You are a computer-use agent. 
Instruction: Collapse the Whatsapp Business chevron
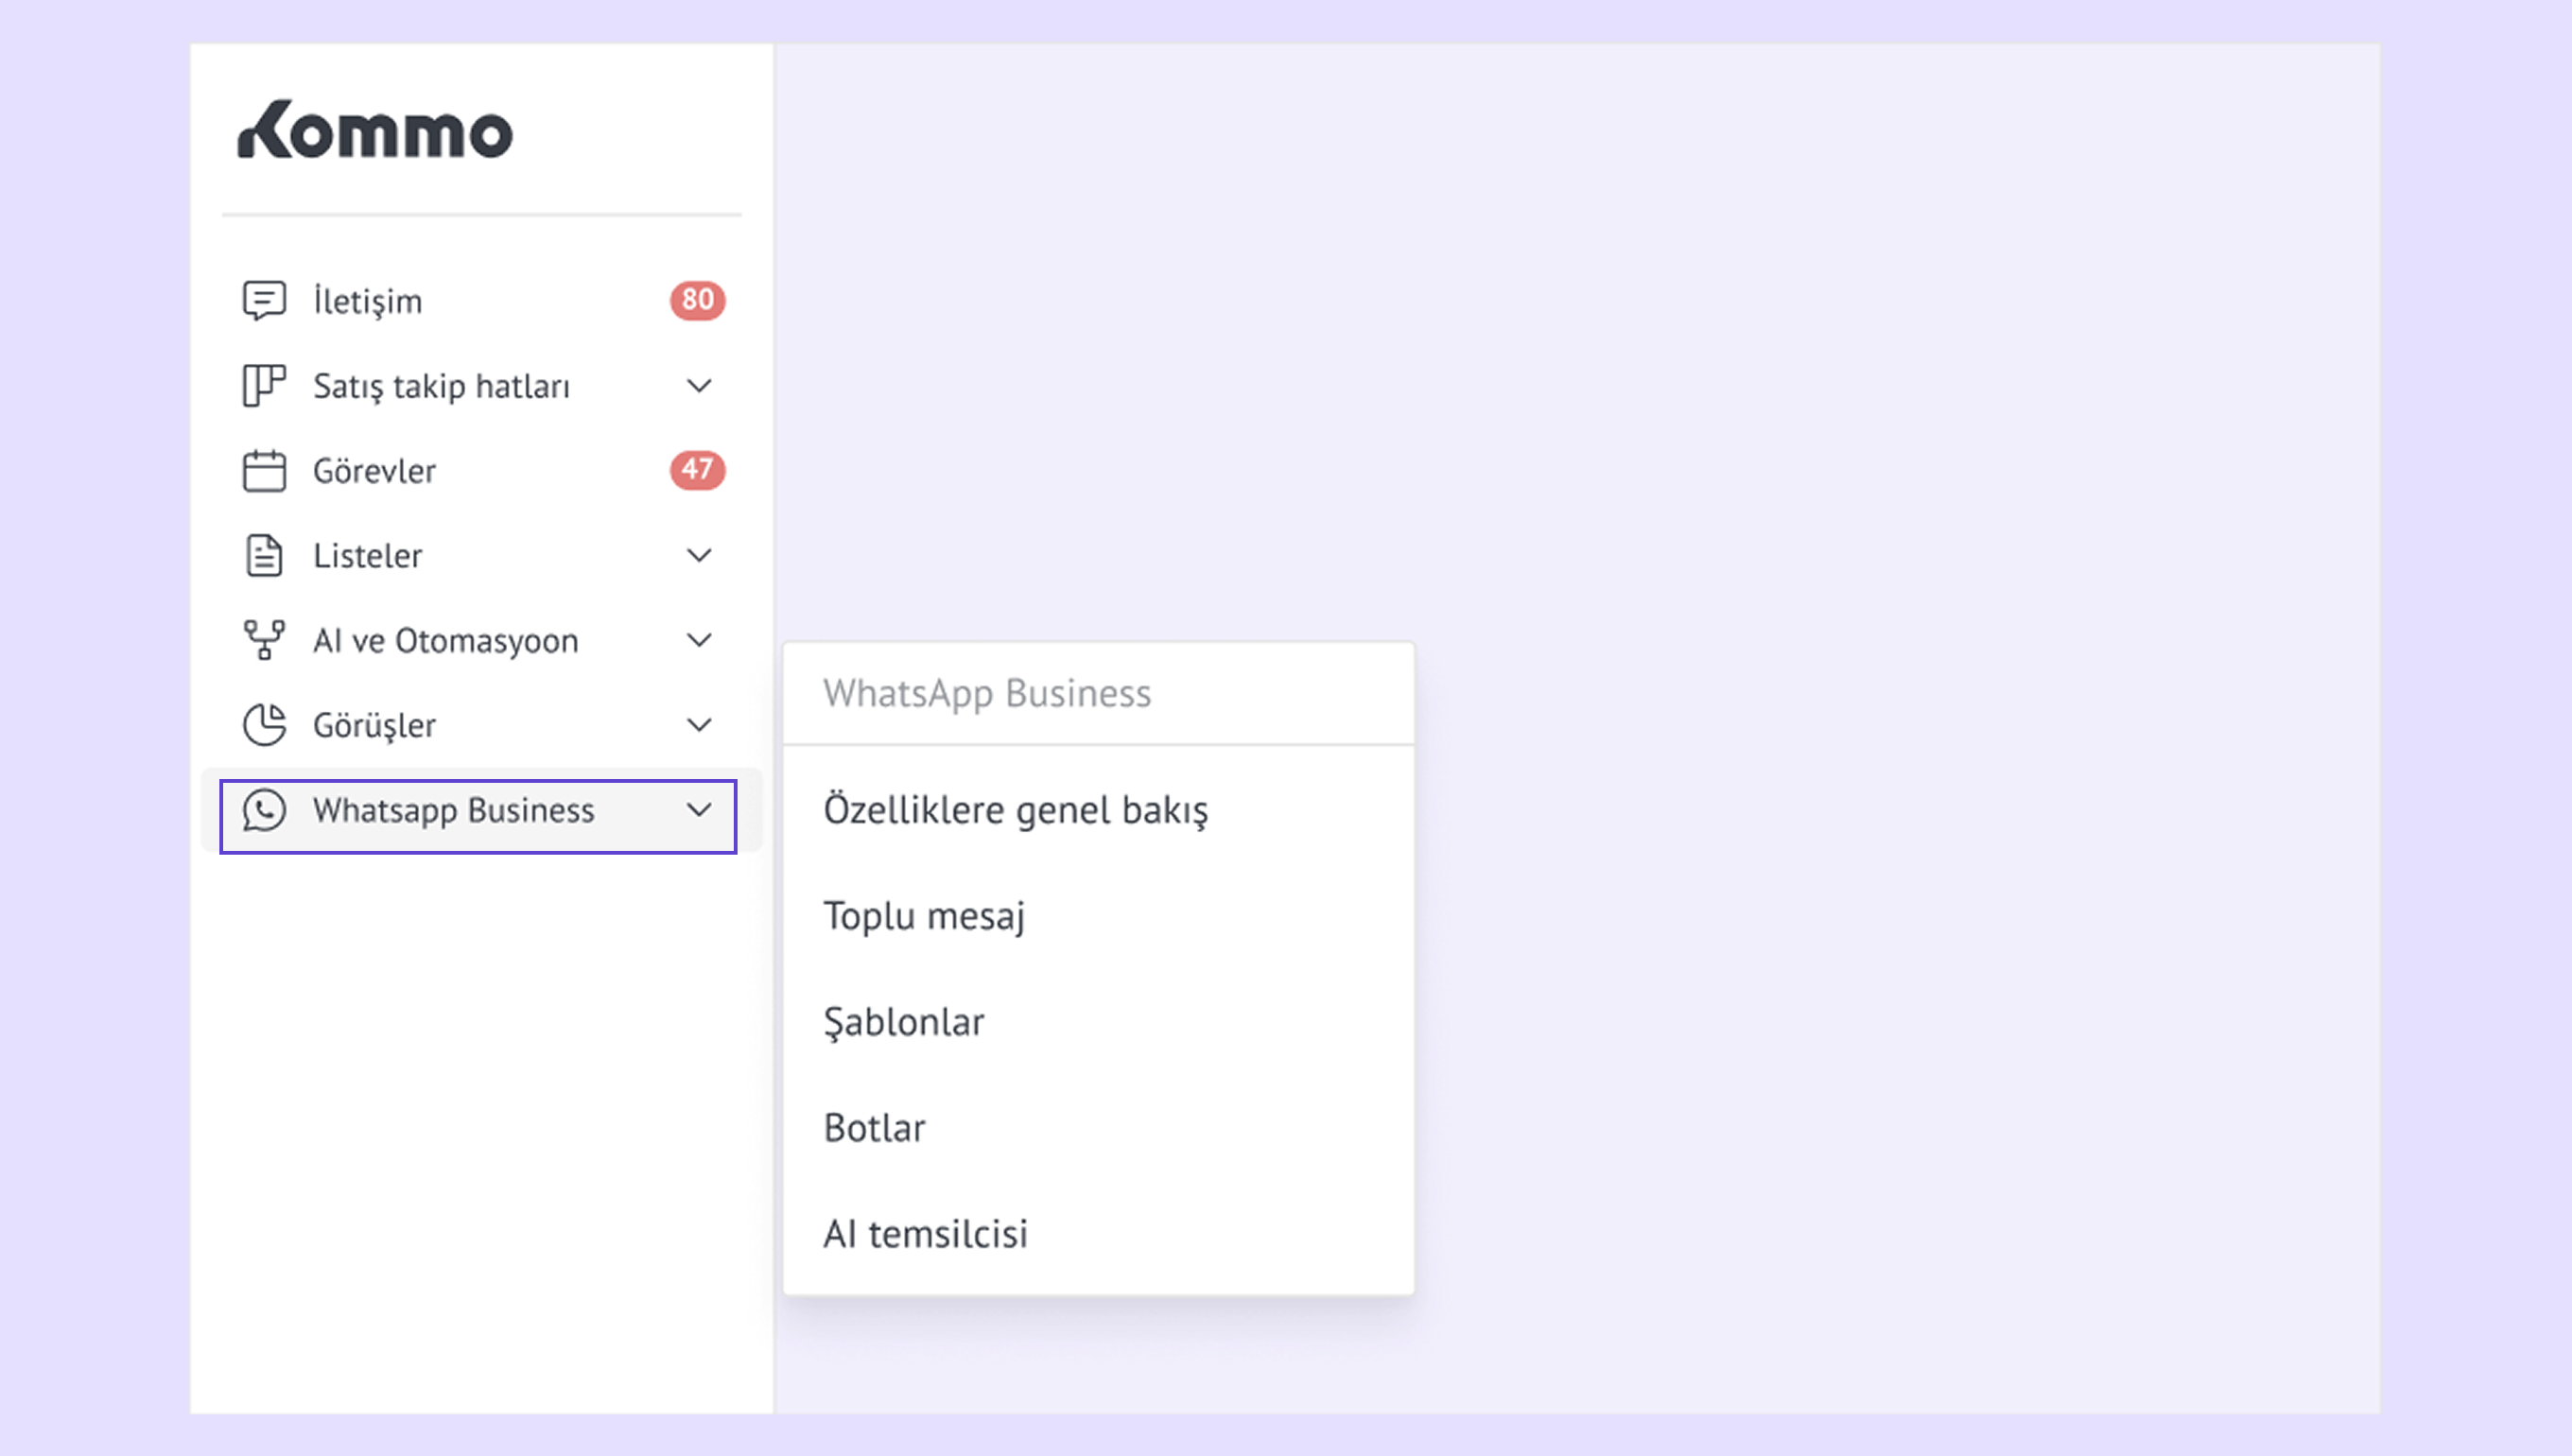coord(699,810)
